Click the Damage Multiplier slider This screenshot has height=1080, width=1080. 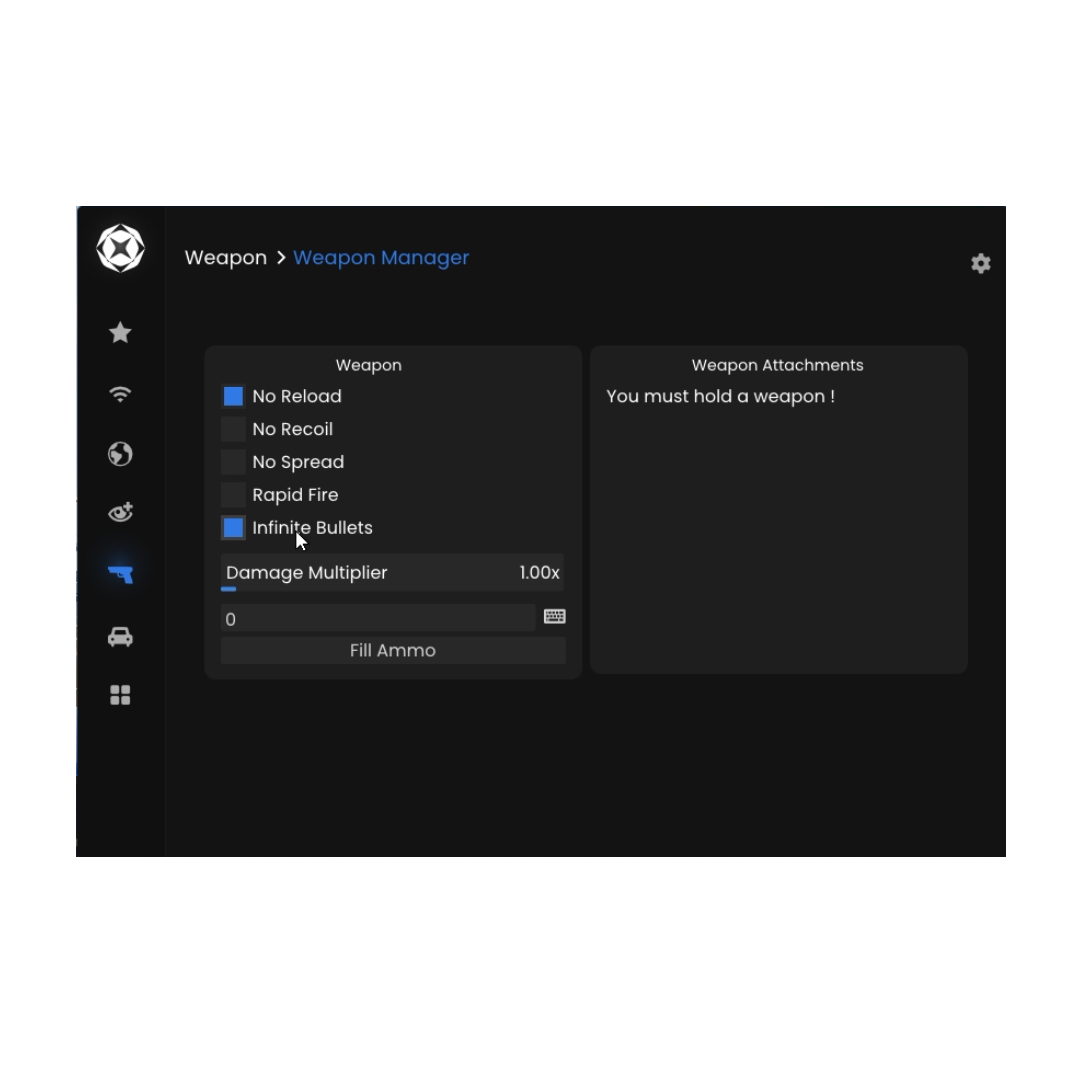(x=392, y=573)
